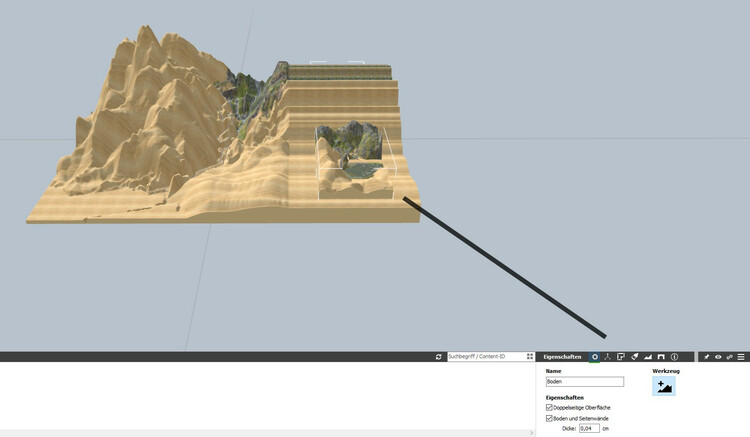Open the terrain slope icon in properties bar

(x=648, y=357)
